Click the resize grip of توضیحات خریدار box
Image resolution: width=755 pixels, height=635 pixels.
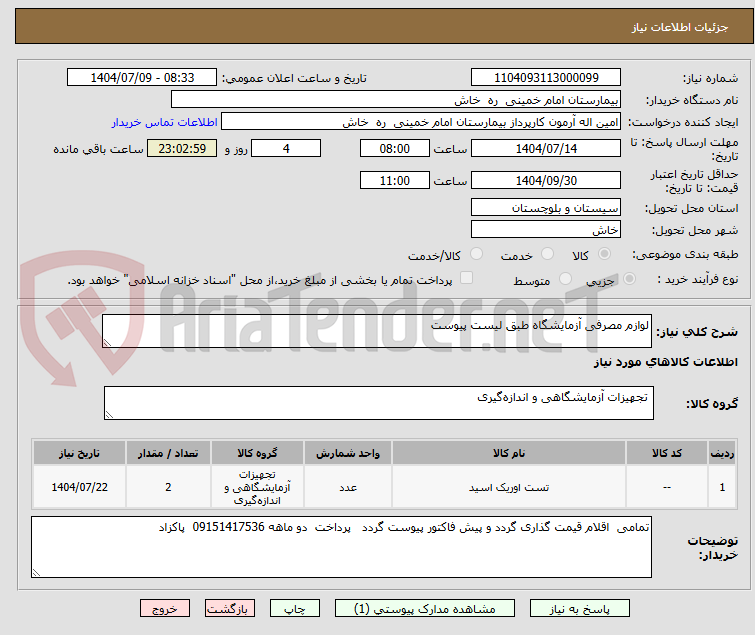[x=37, y=572]
